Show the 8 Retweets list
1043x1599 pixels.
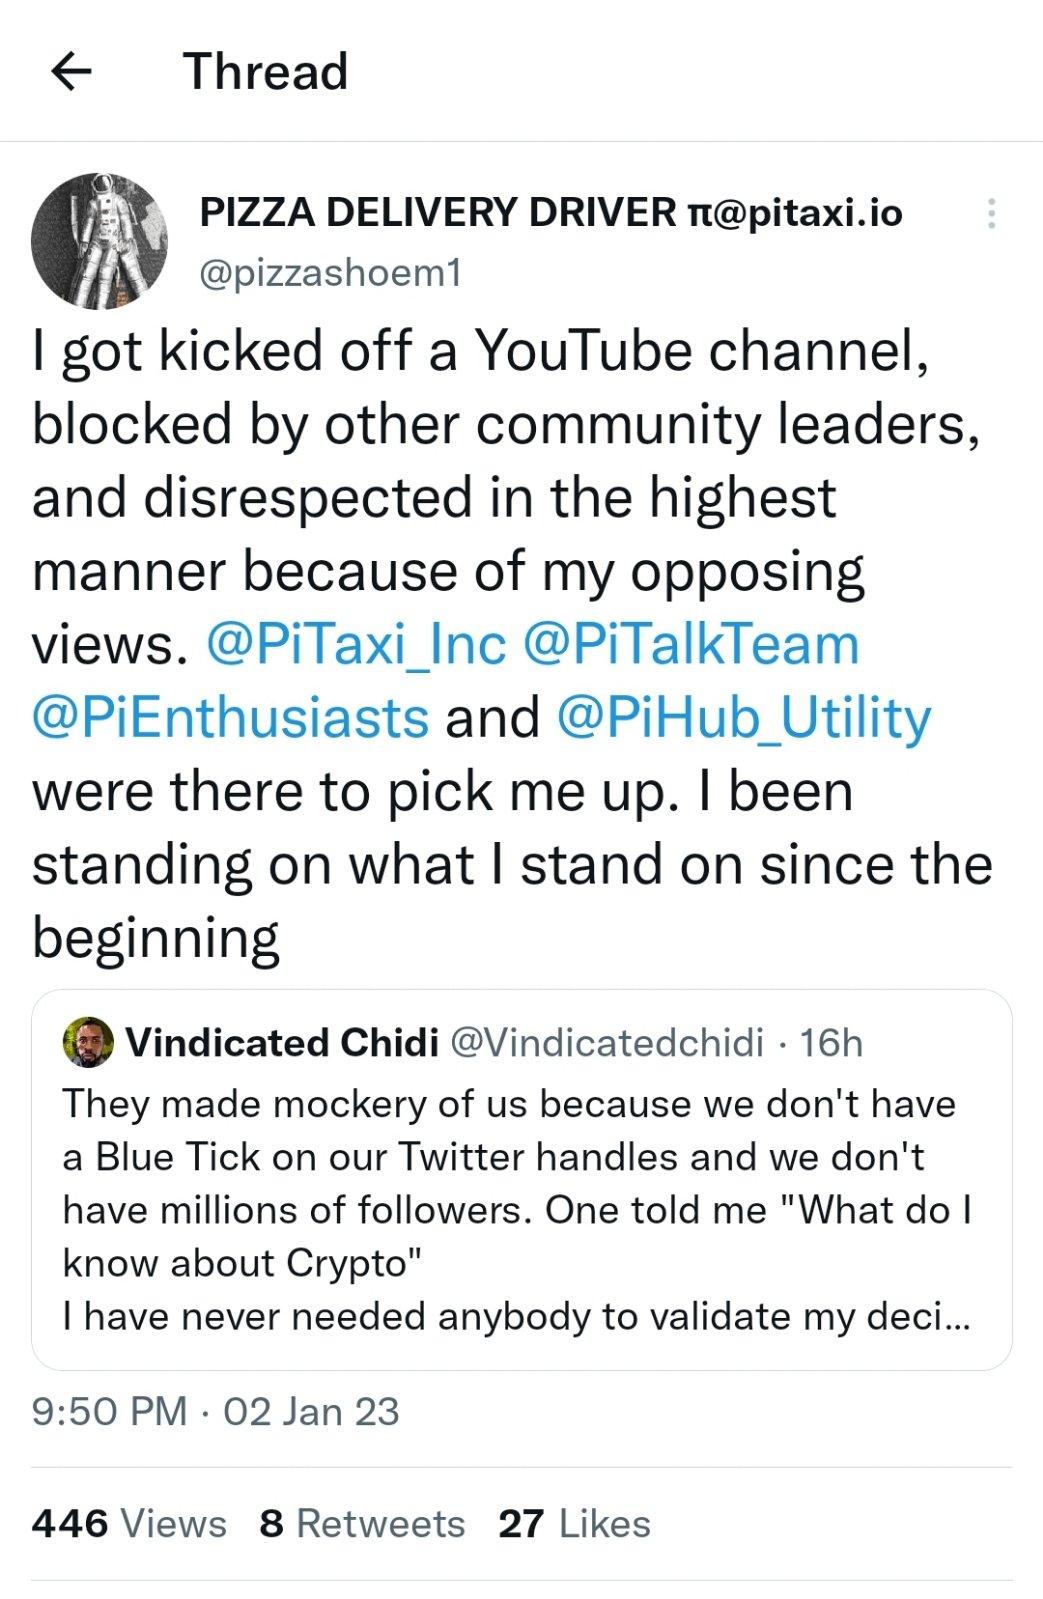pyautogui.click(x=362, y=1523)
